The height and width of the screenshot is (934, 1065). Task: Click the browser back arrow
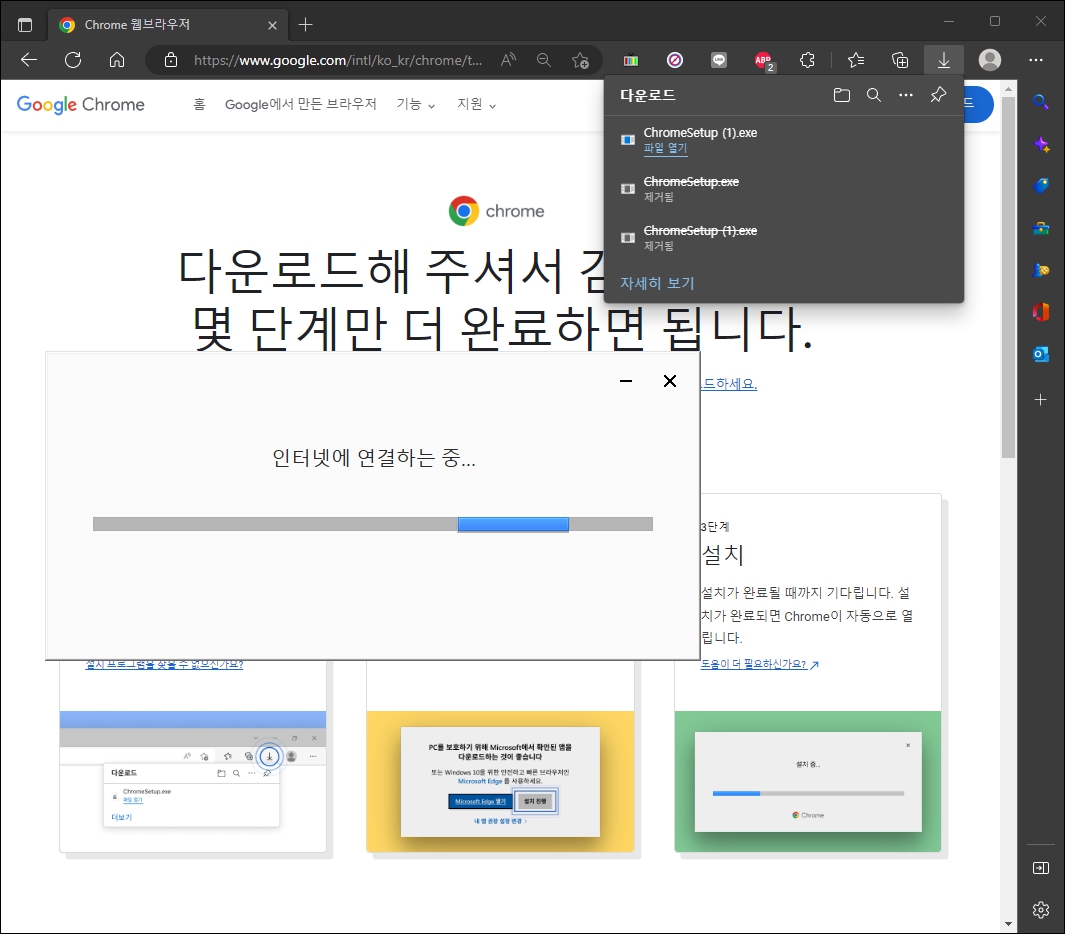pyautogui.click(x=29, y=60)
